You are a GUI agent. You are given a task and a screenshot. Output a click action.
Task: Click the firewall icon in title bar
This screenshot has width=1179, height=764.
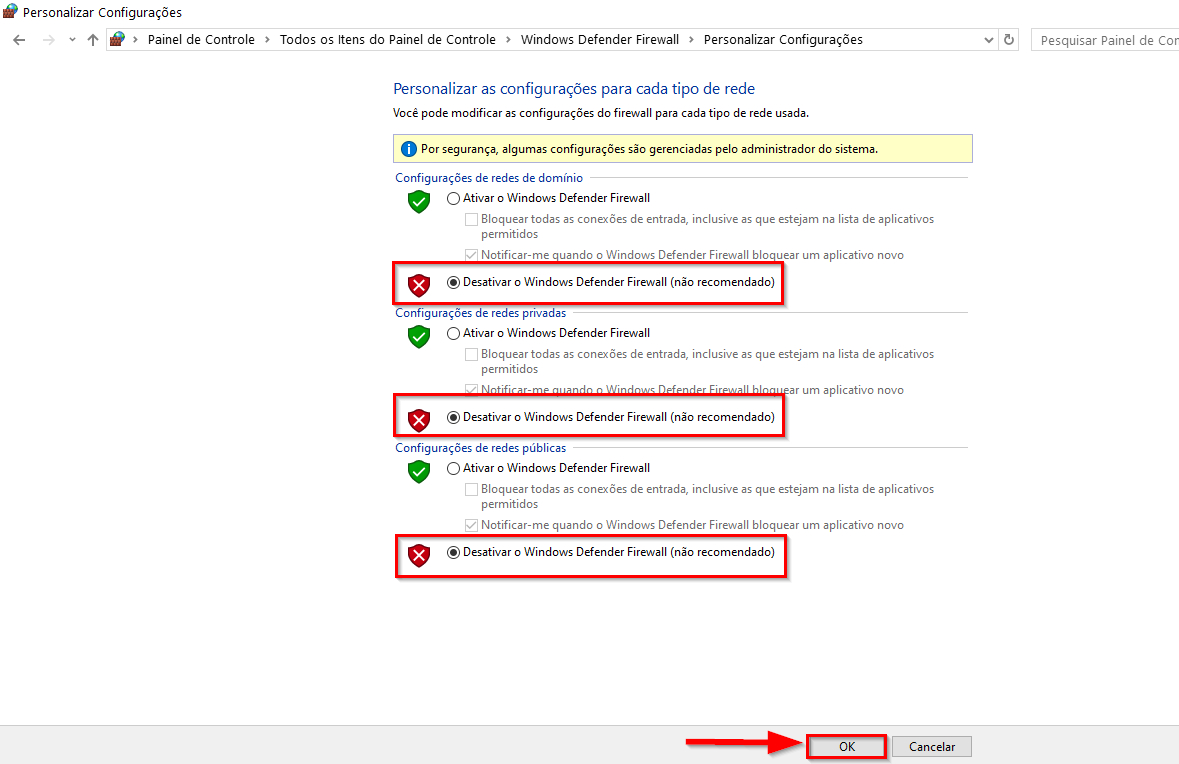11,11
